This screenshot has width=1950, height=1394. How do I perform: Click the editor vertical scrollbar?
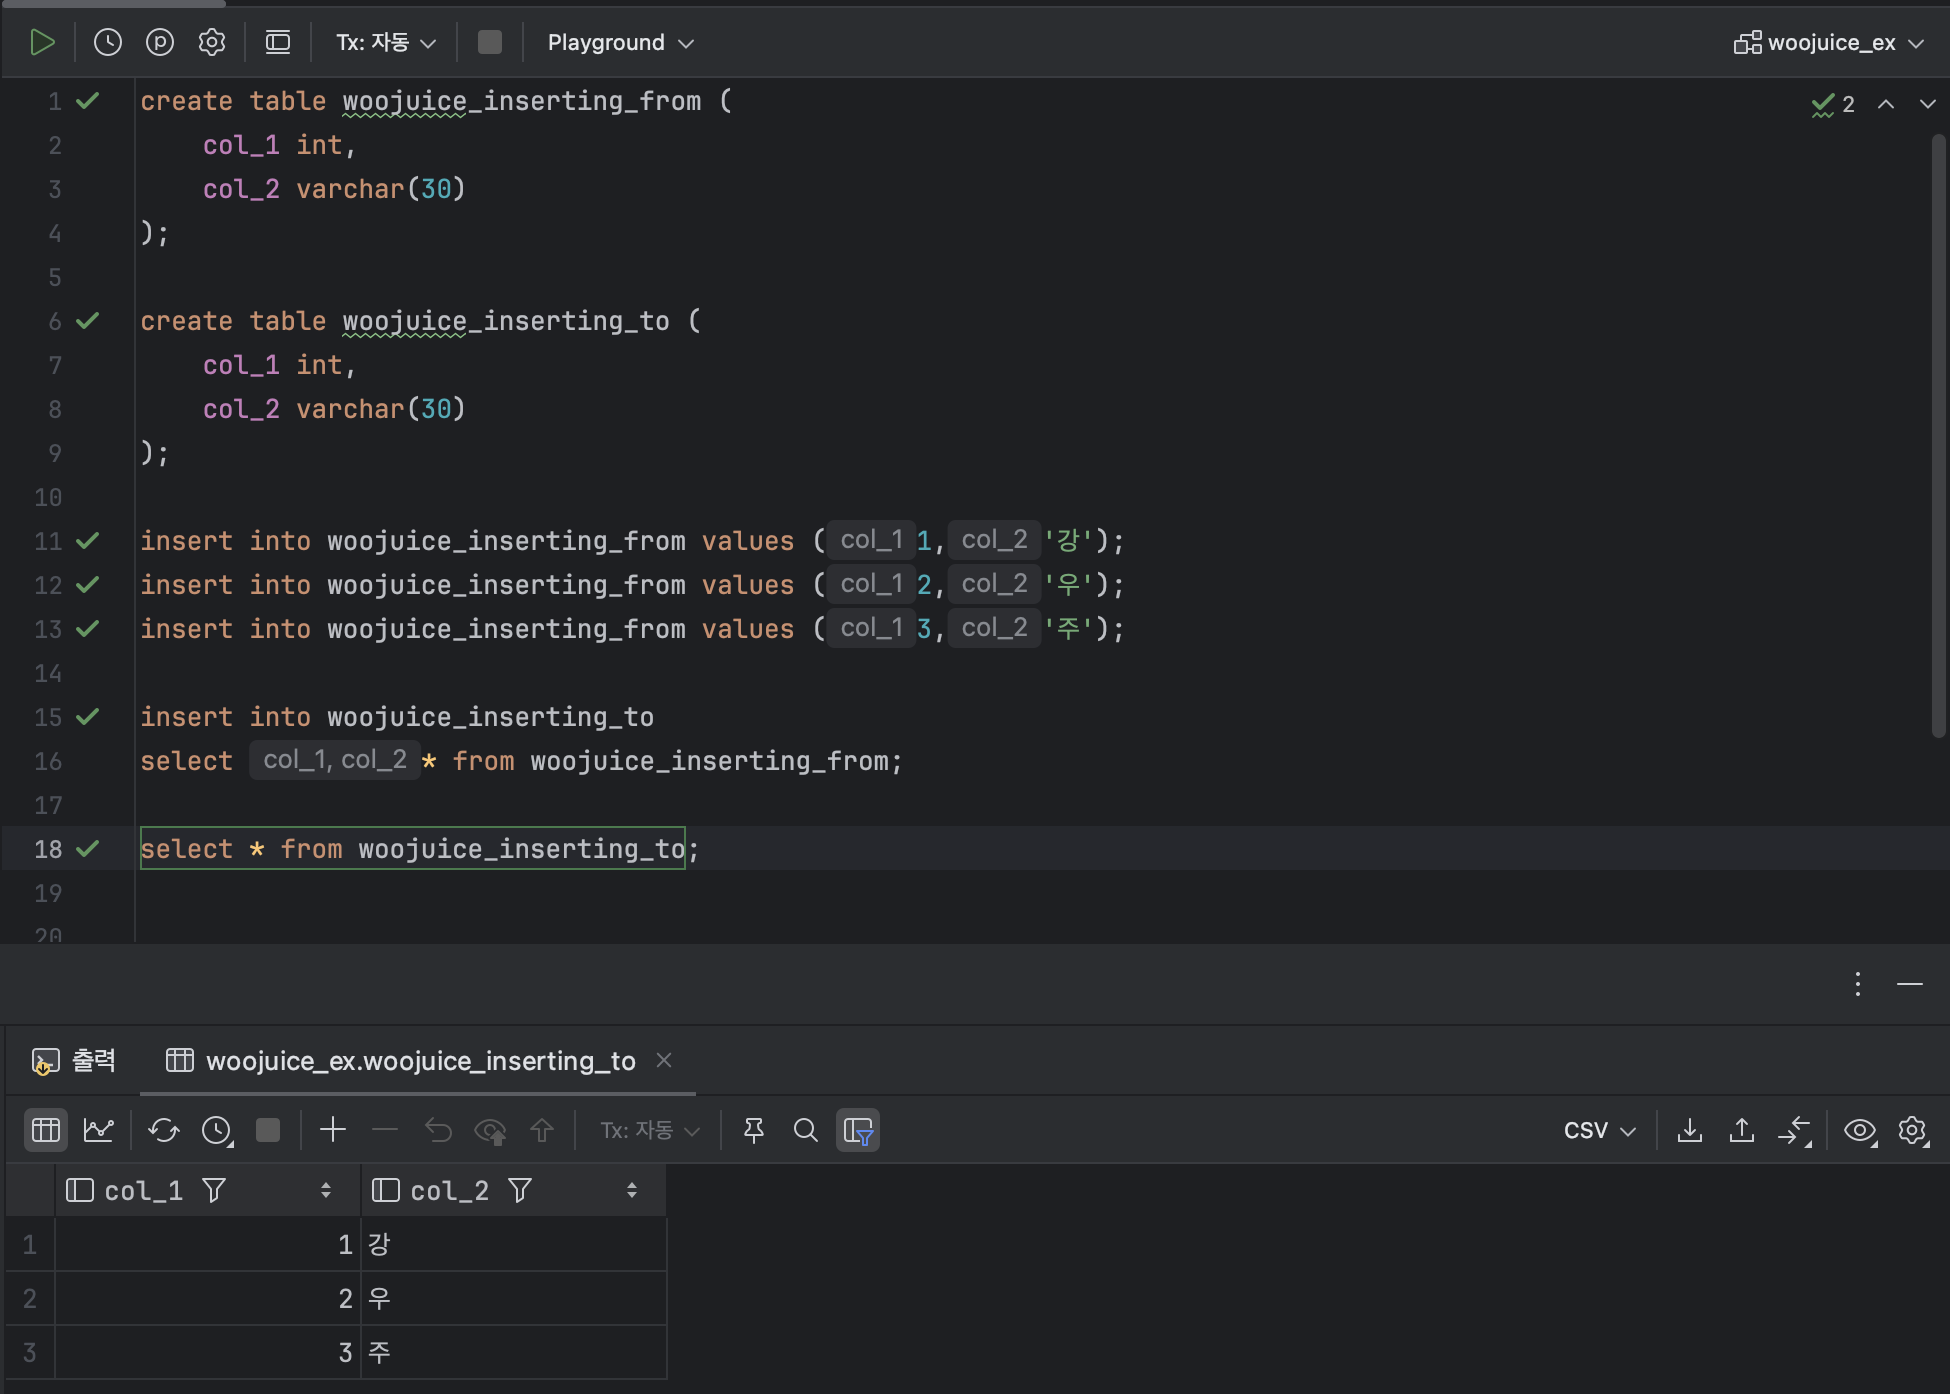(1939, 435)
